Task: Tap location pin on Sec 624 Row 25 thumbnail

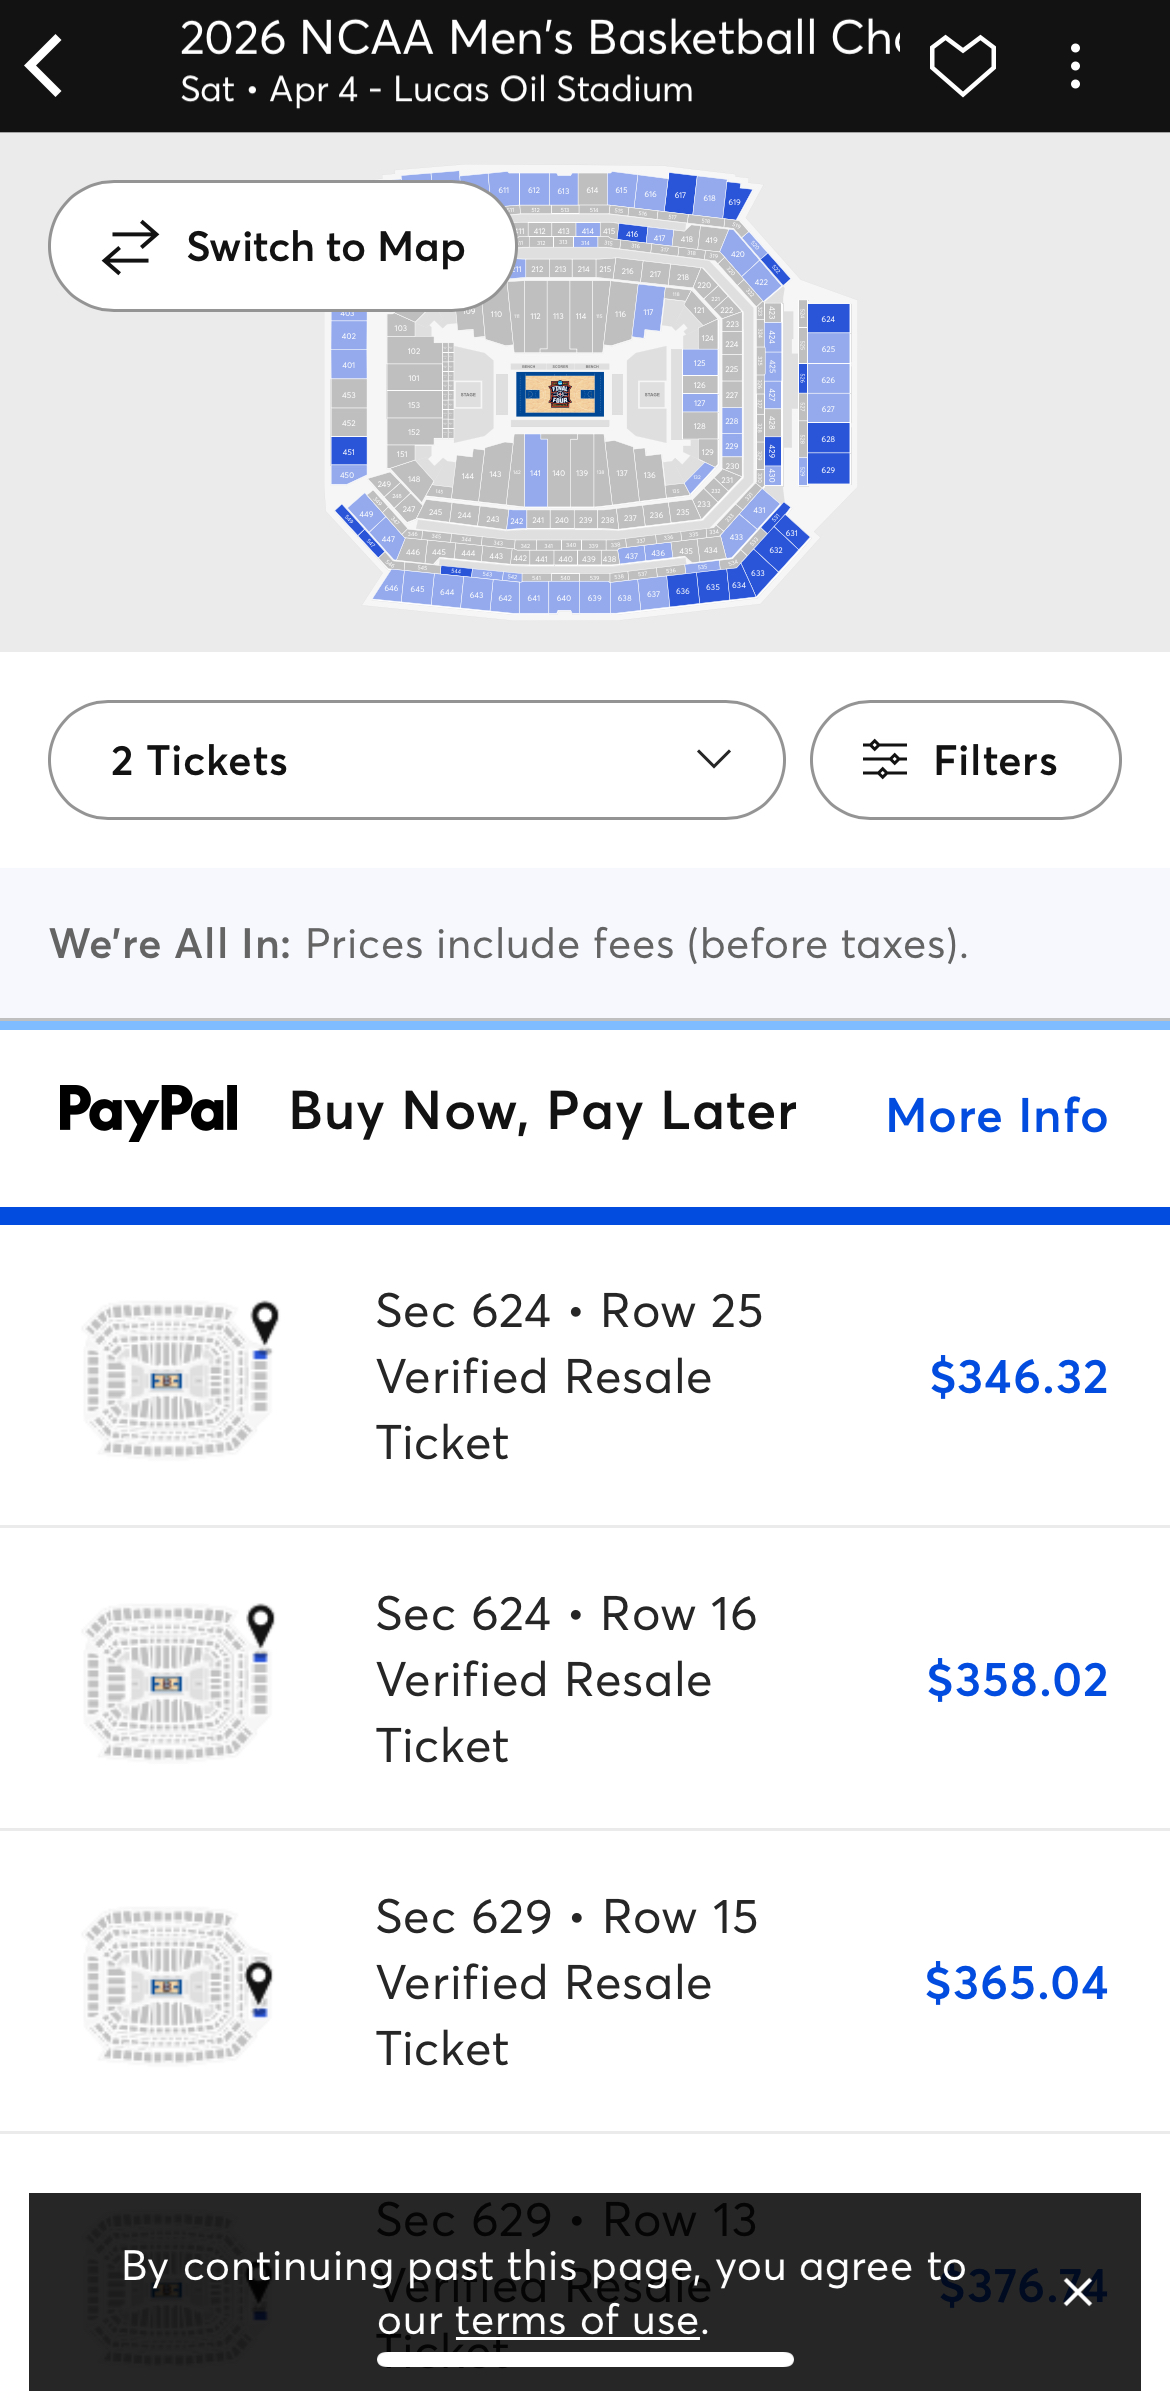Action: 265,1323
